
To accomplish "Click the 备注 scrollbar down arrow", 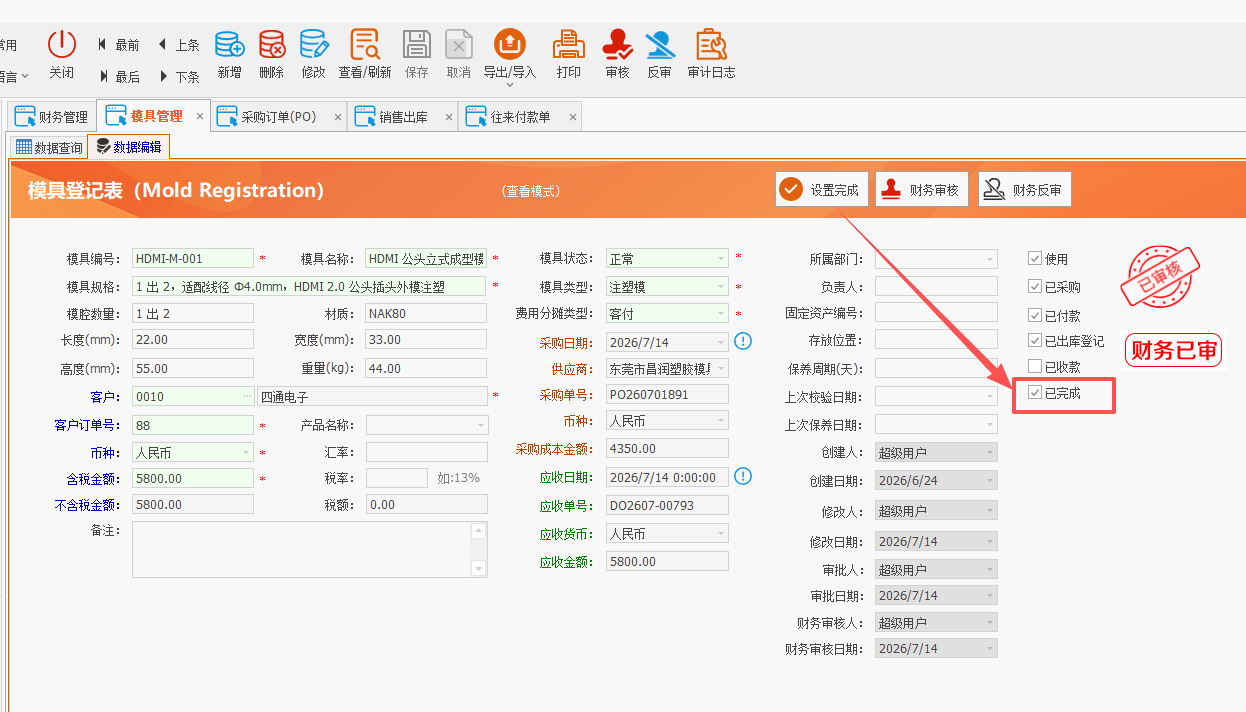I will click(x=479, y=569).
